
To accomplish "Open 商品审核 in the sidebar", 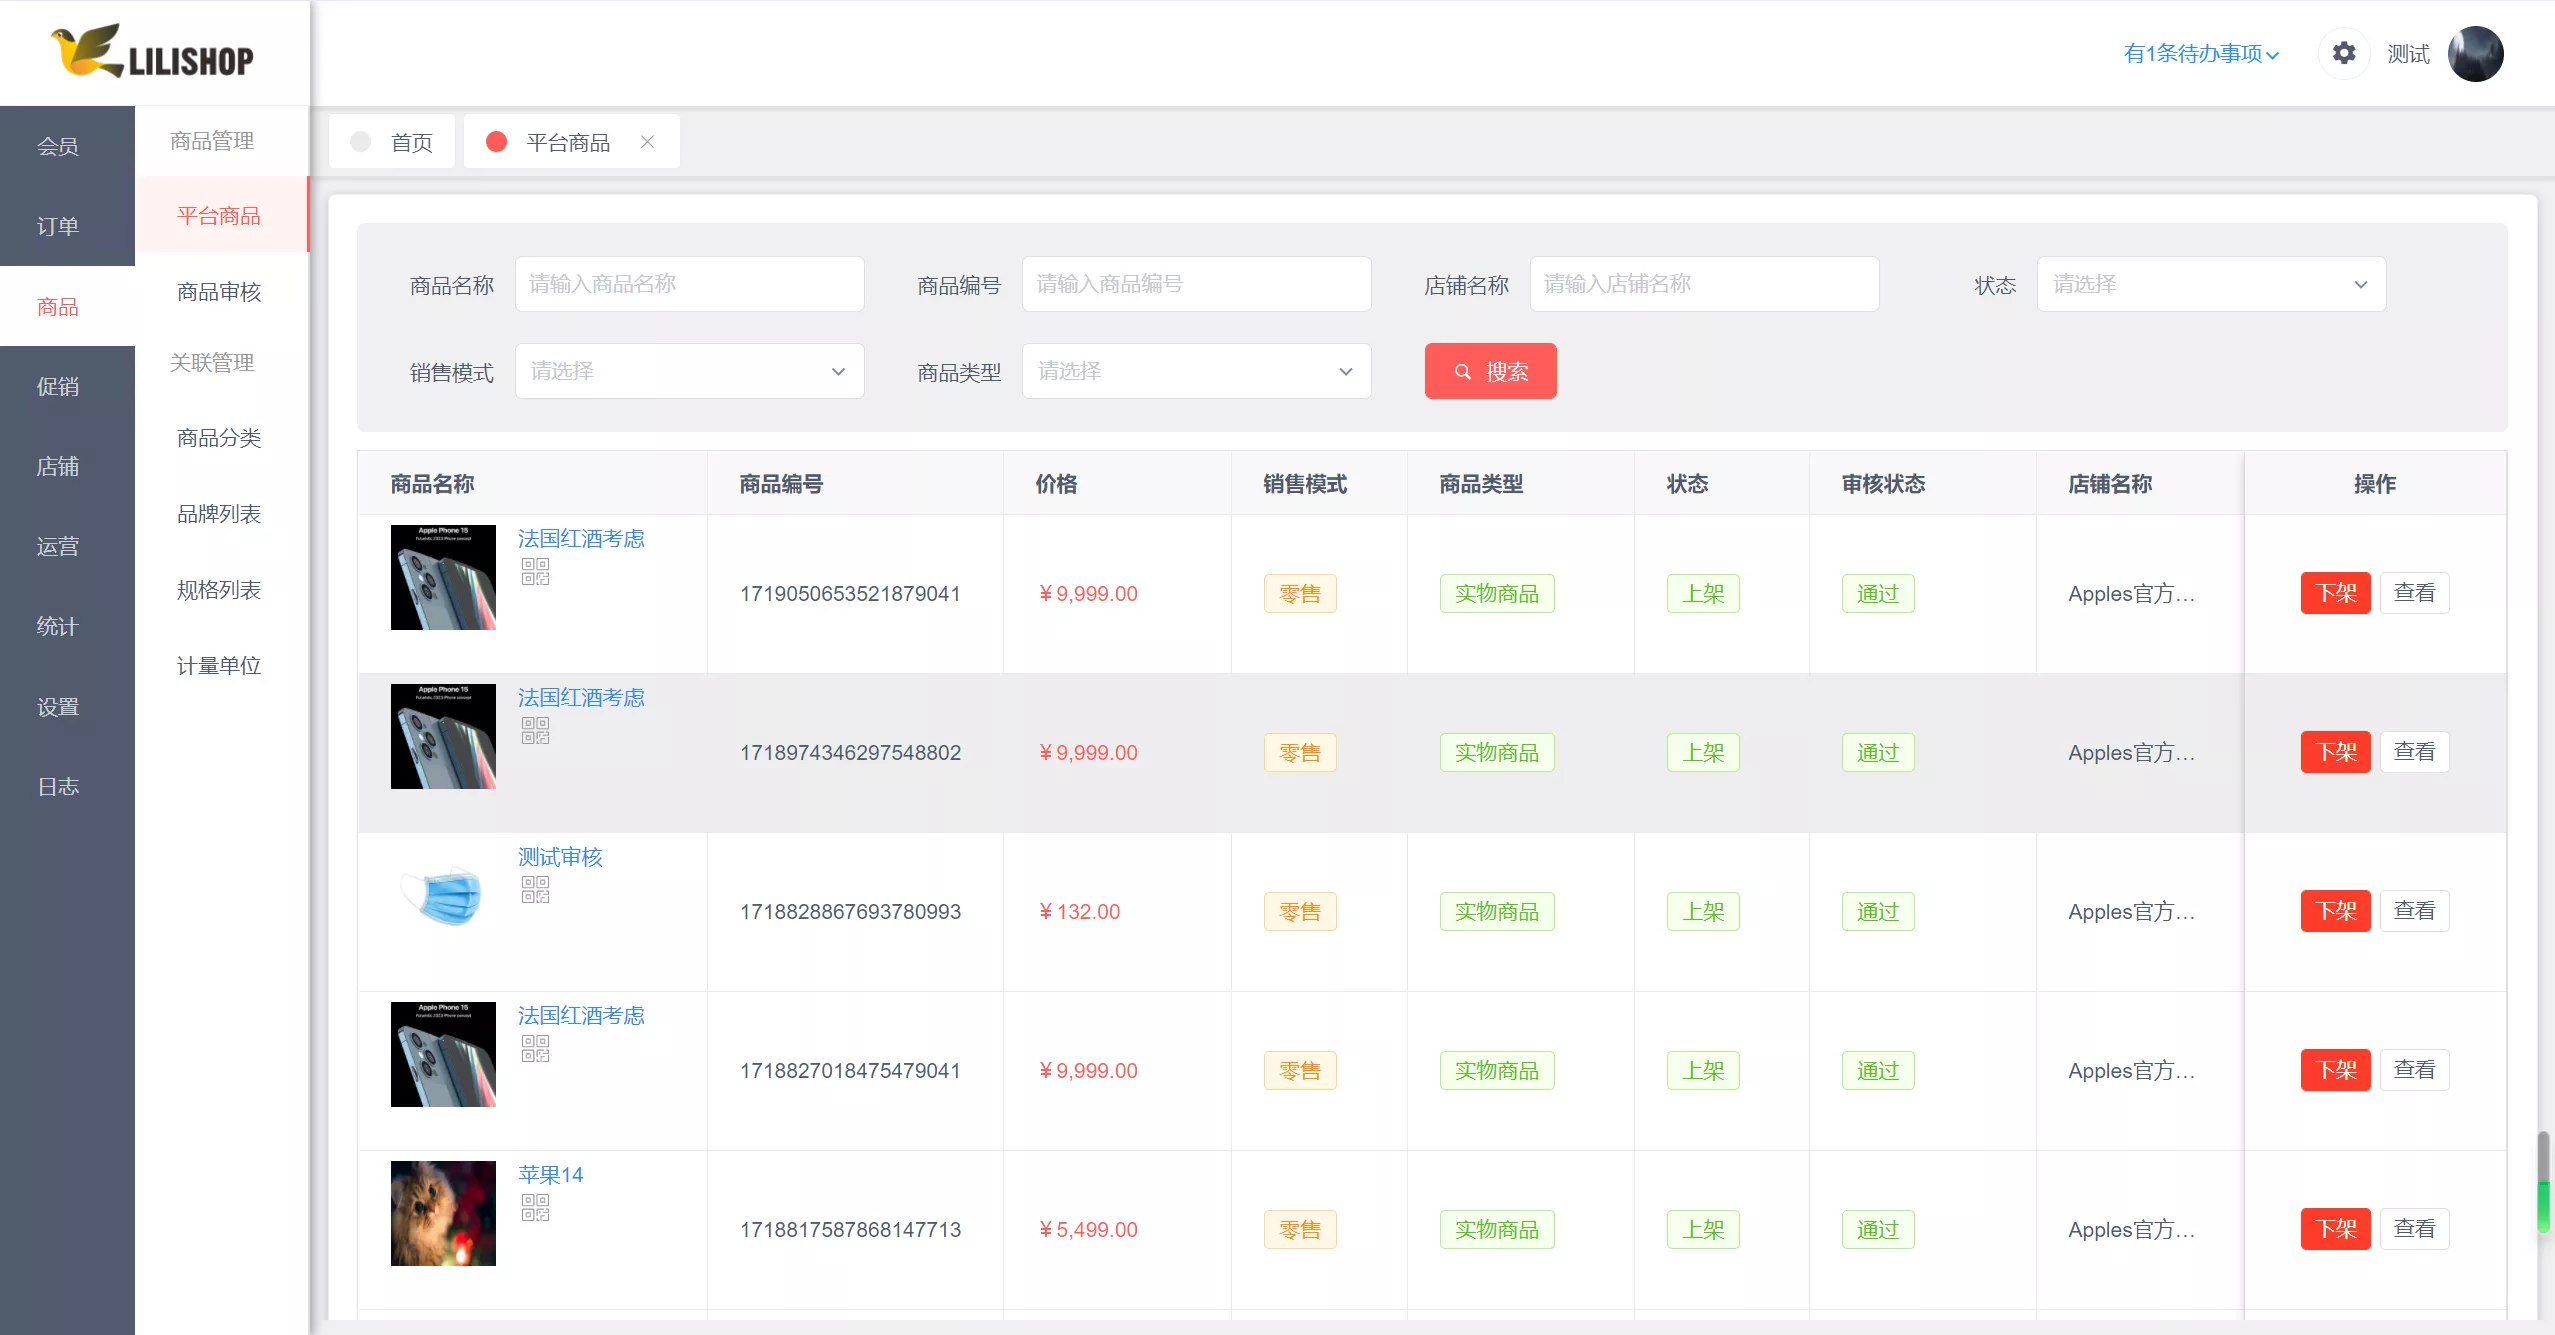I will click(218, 292).
